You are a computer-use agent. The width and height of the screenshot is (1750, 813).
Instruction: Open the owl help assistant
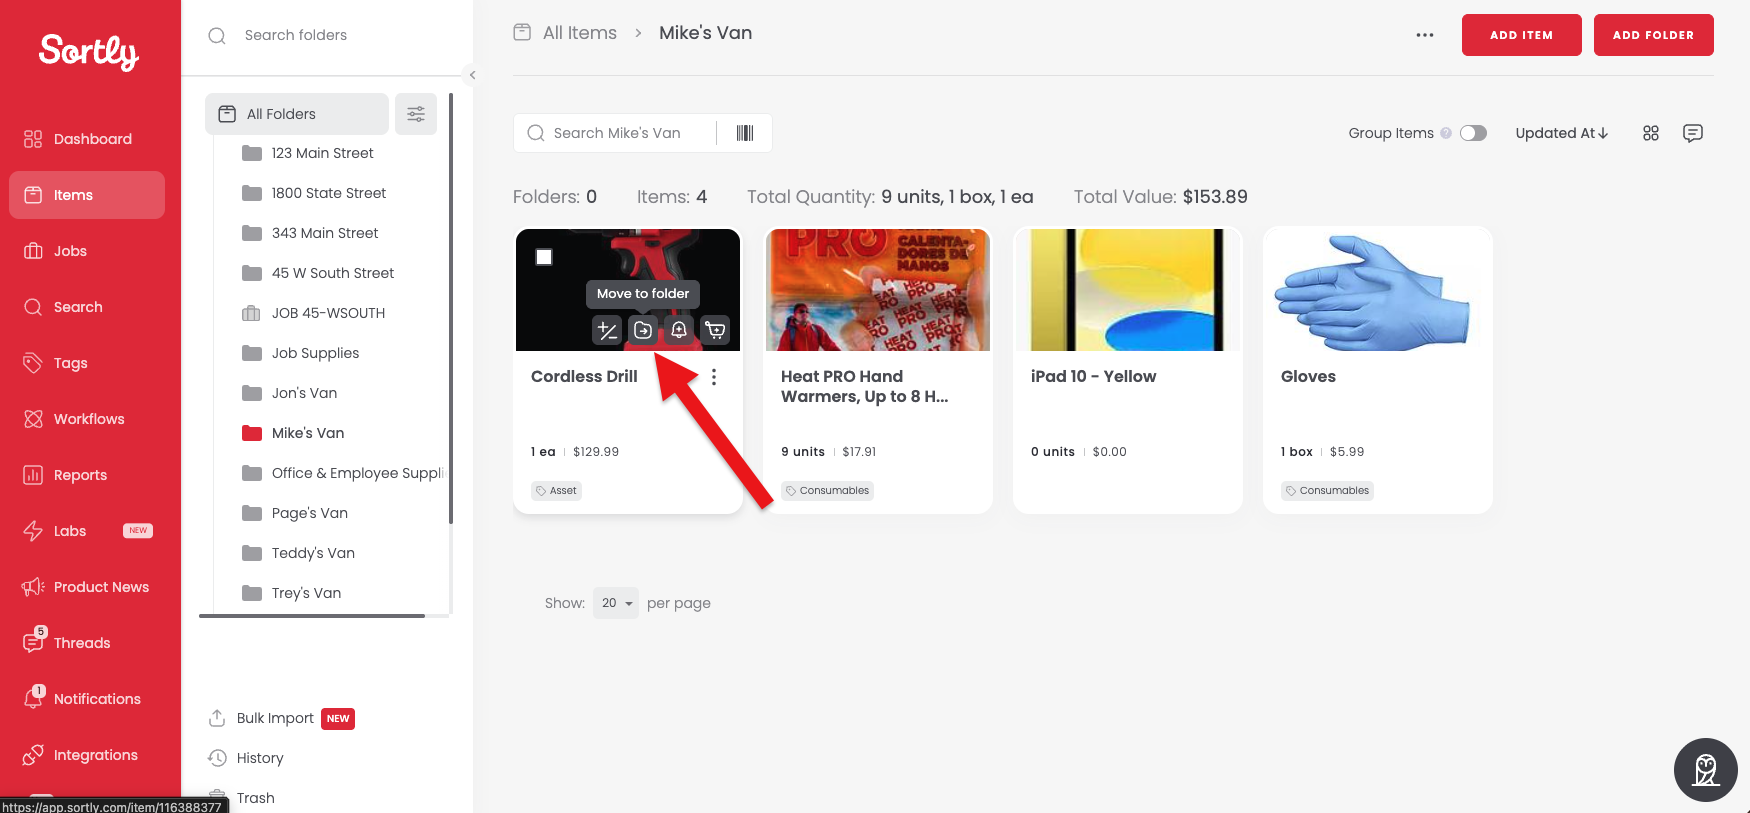click(x=1706, y=770)
